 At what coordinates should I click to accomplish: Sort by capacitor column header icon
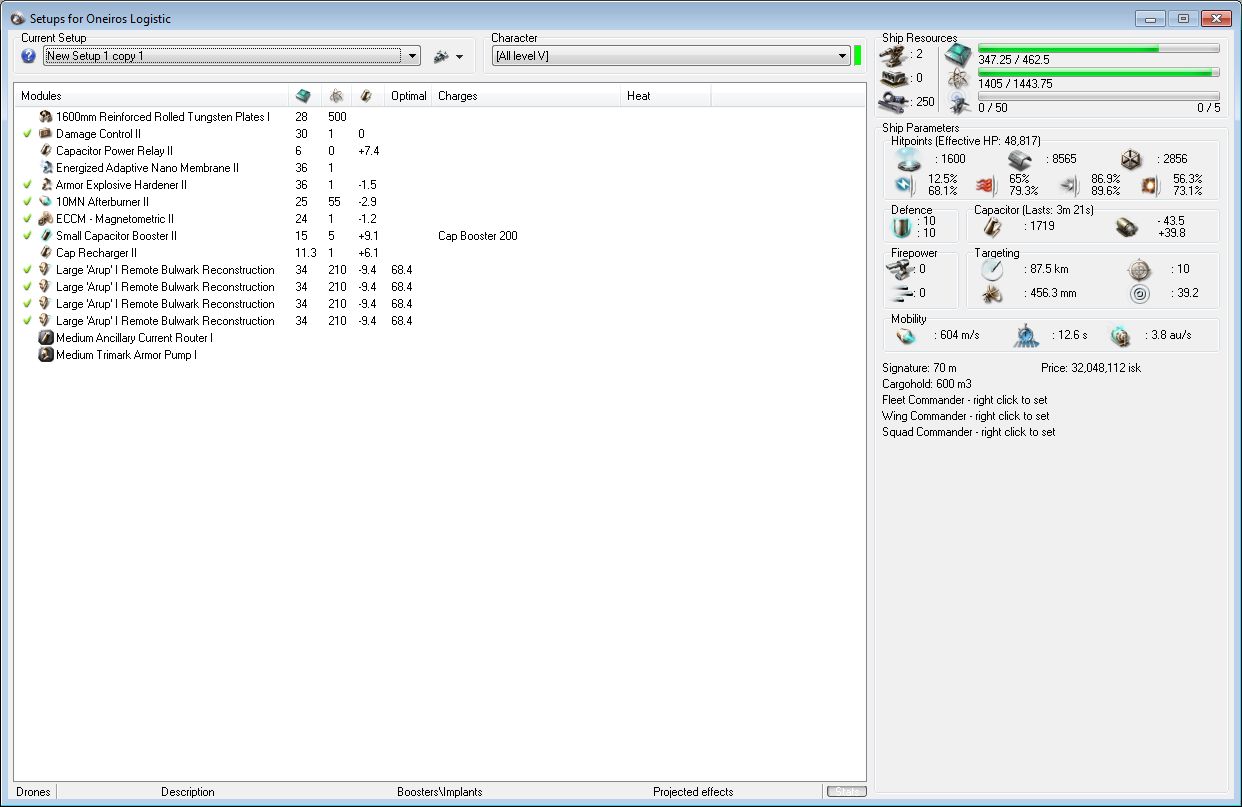pos(367,96)
